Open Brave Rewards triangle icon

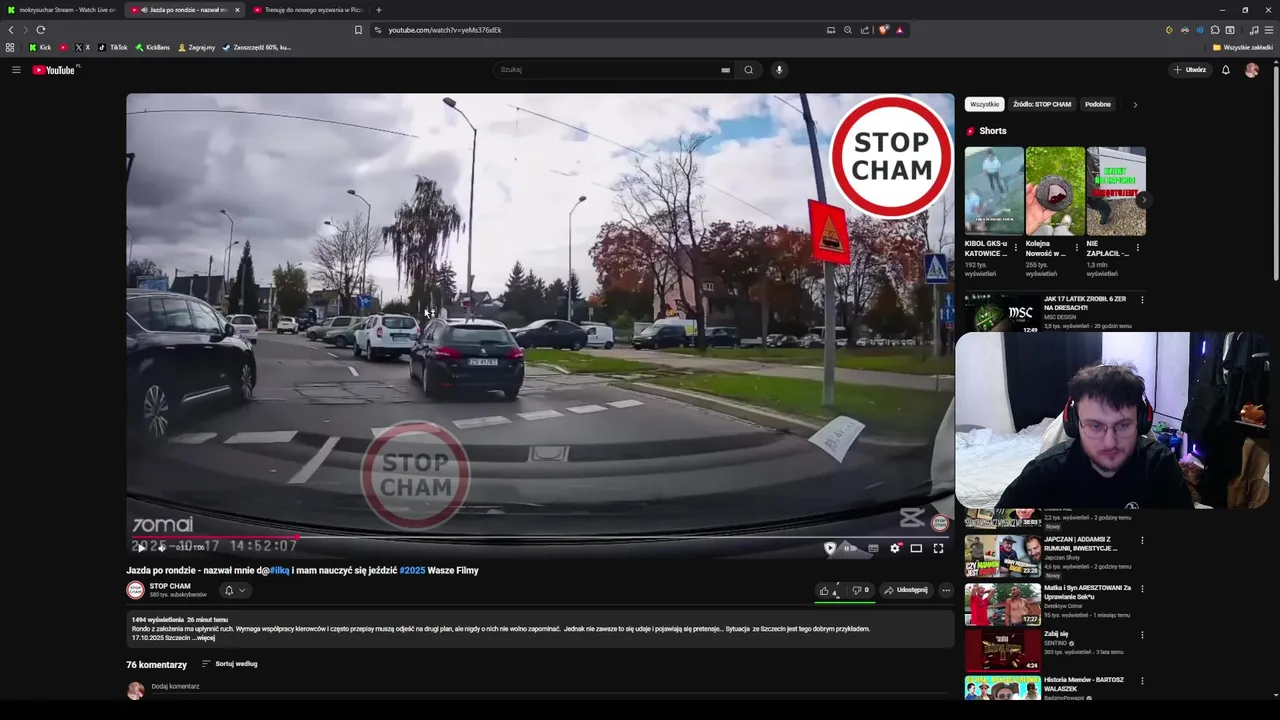pos(899,30)
